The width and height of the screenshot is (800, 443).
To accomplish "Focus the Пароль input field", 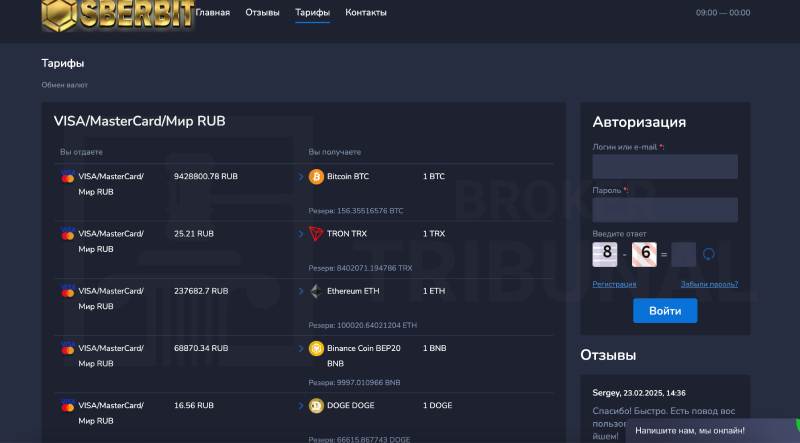I will coord(665,210).
